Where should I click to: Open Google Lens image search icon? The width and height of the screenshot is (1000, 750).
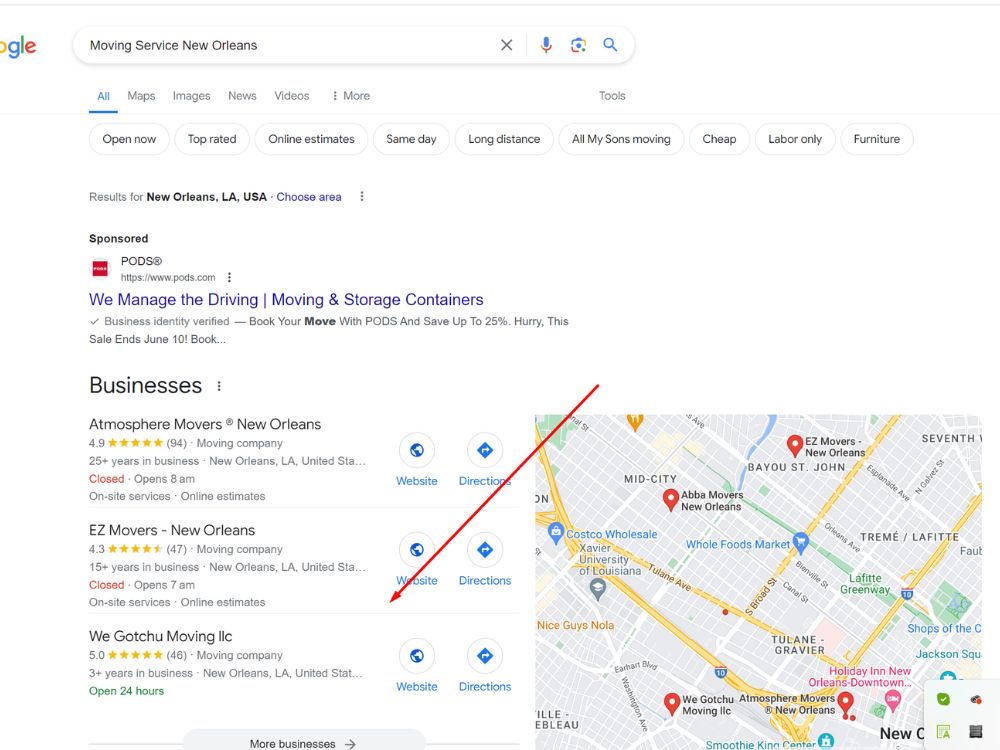[578, 45]
